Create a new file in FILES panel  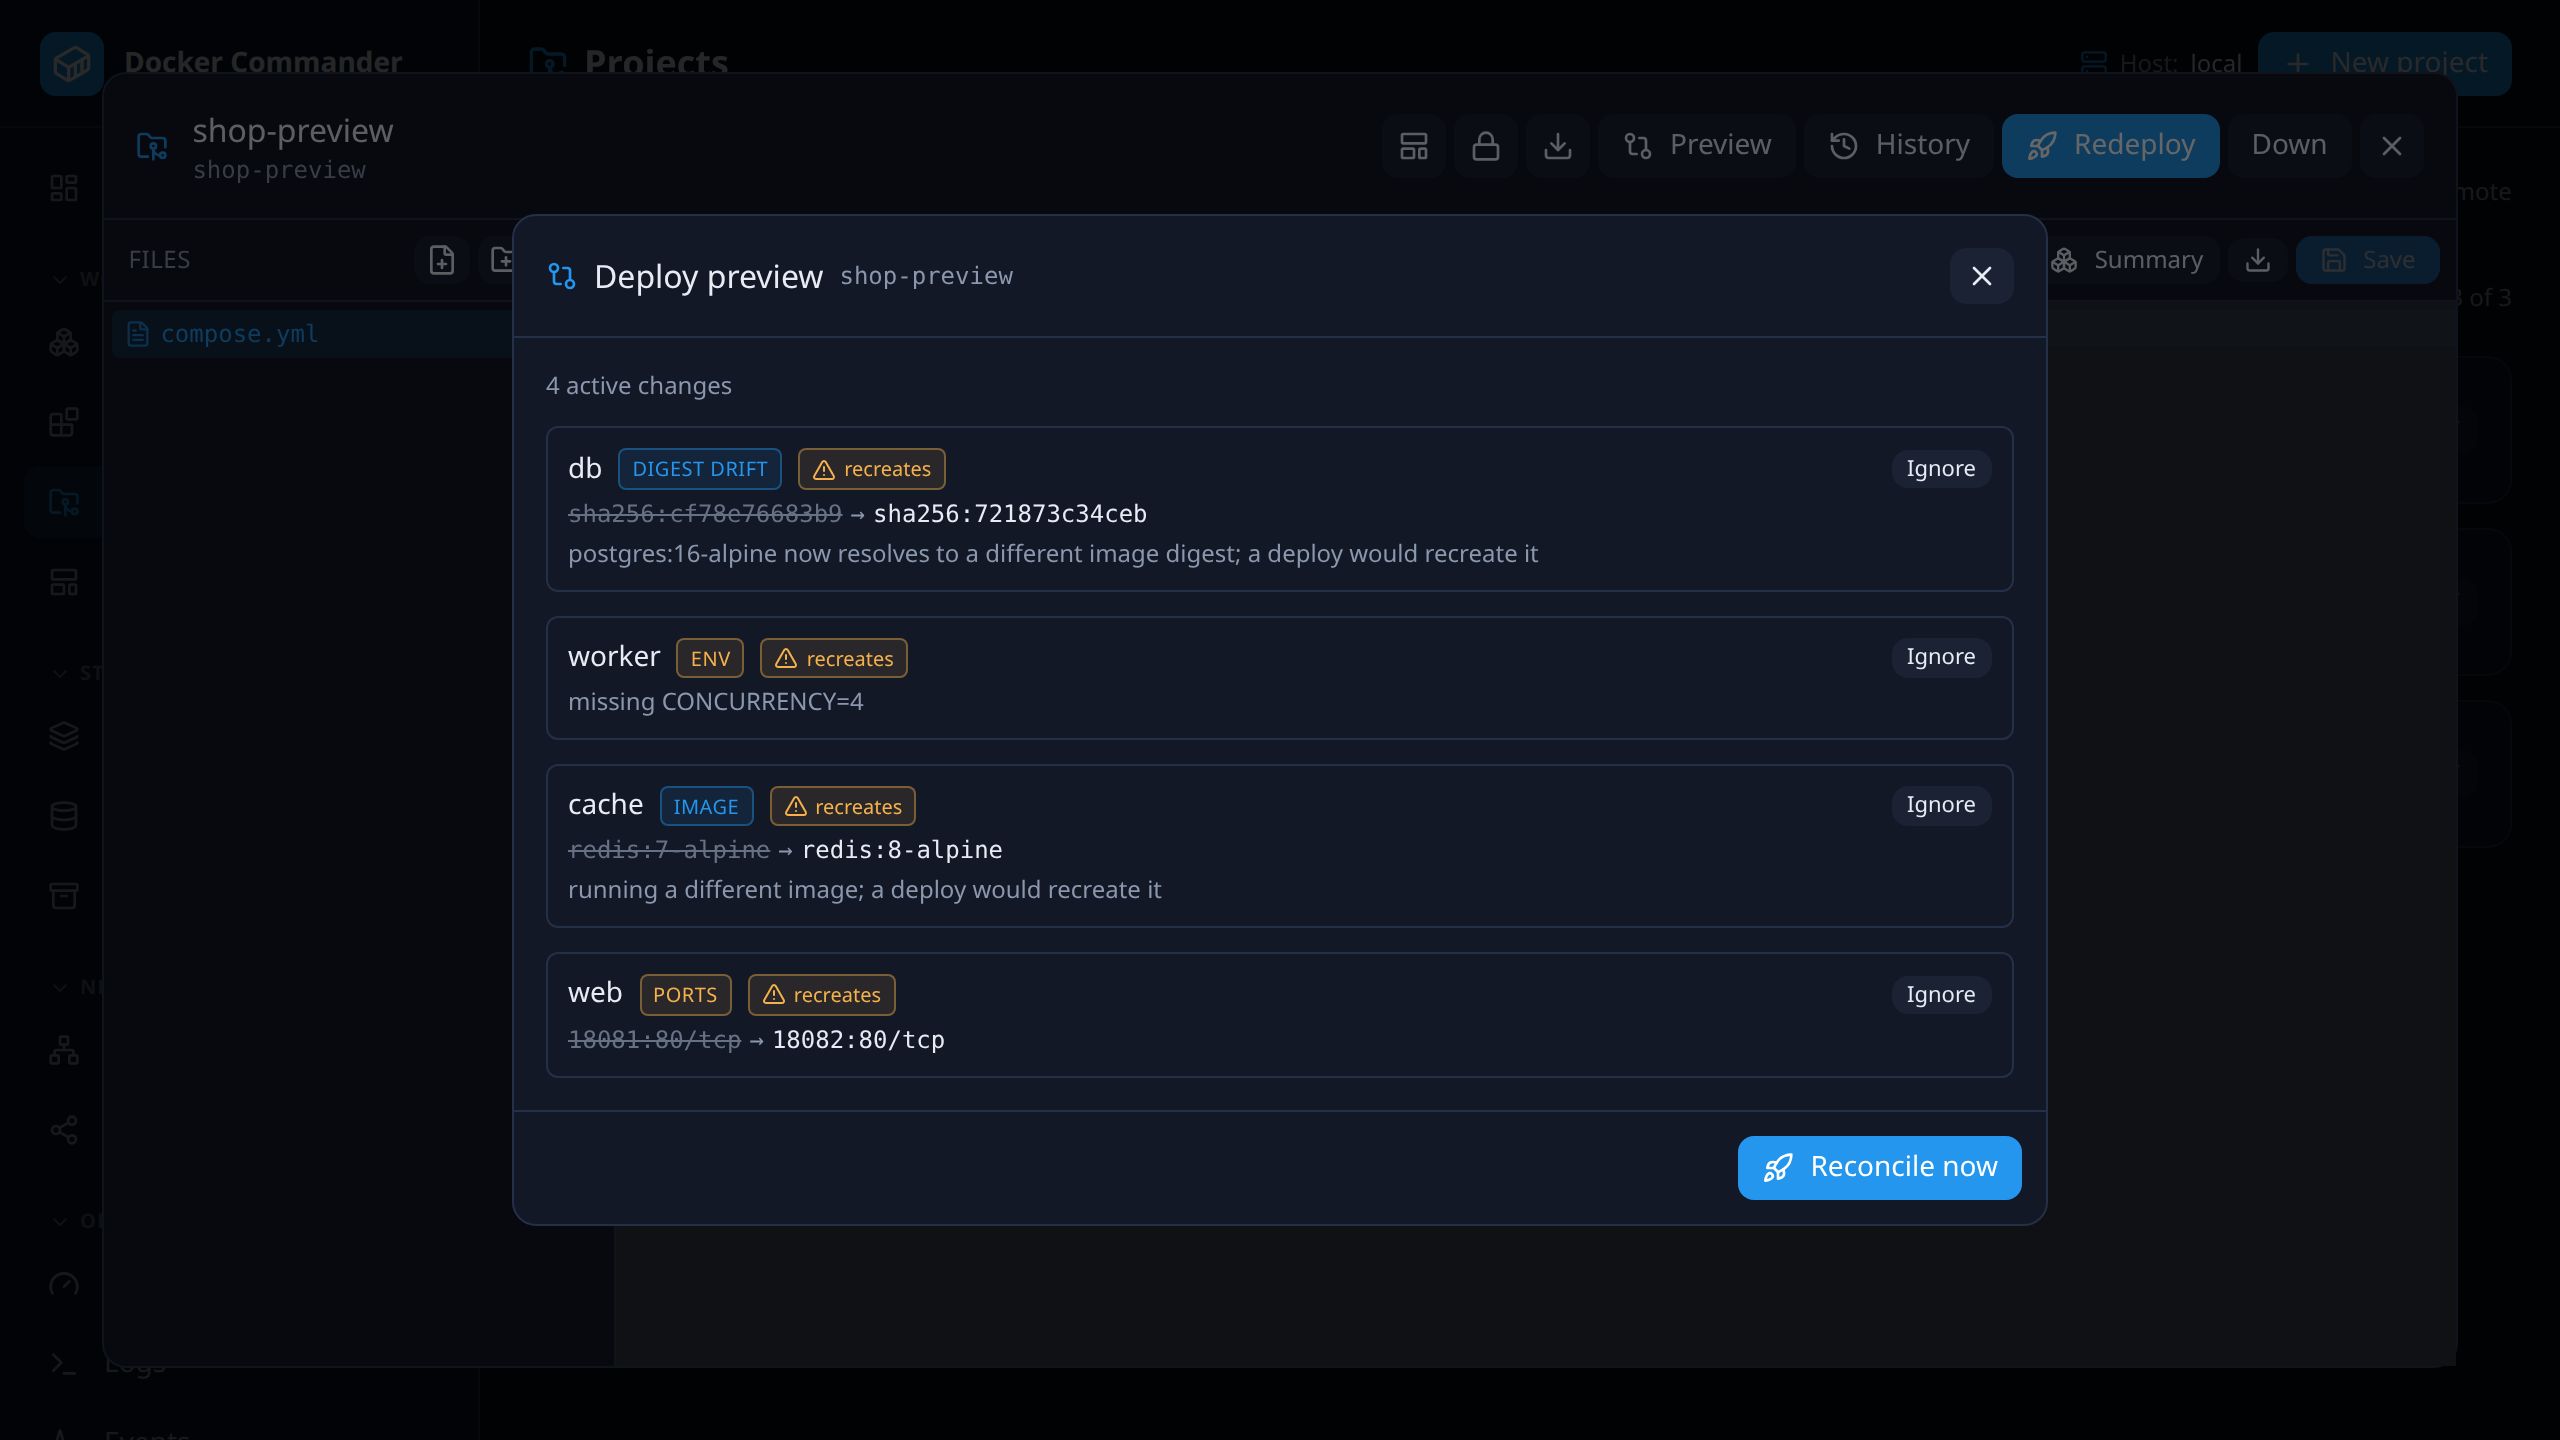point(442,260)
